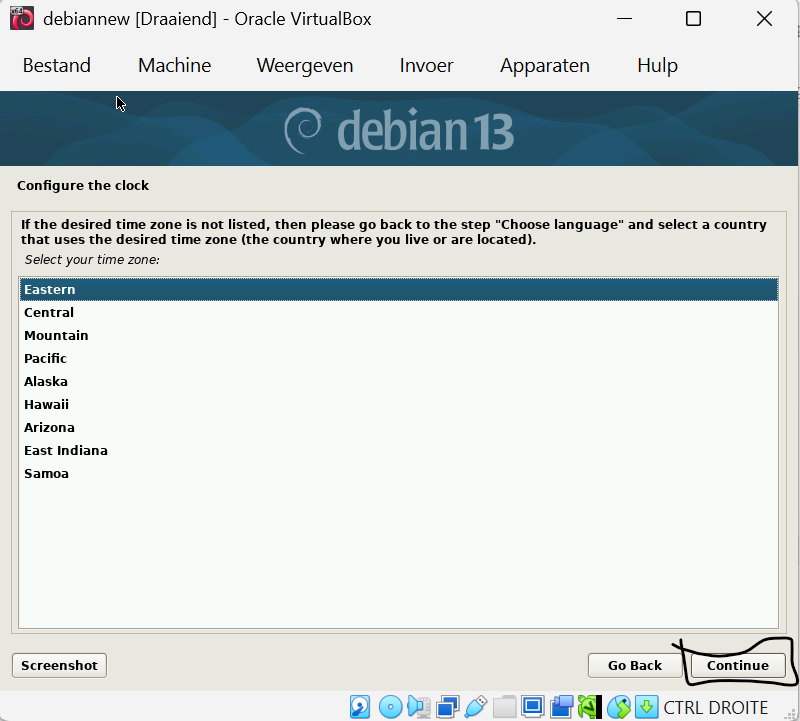Close the VirtualBox window
Screen dimensions: 800x721
(764, 19)
